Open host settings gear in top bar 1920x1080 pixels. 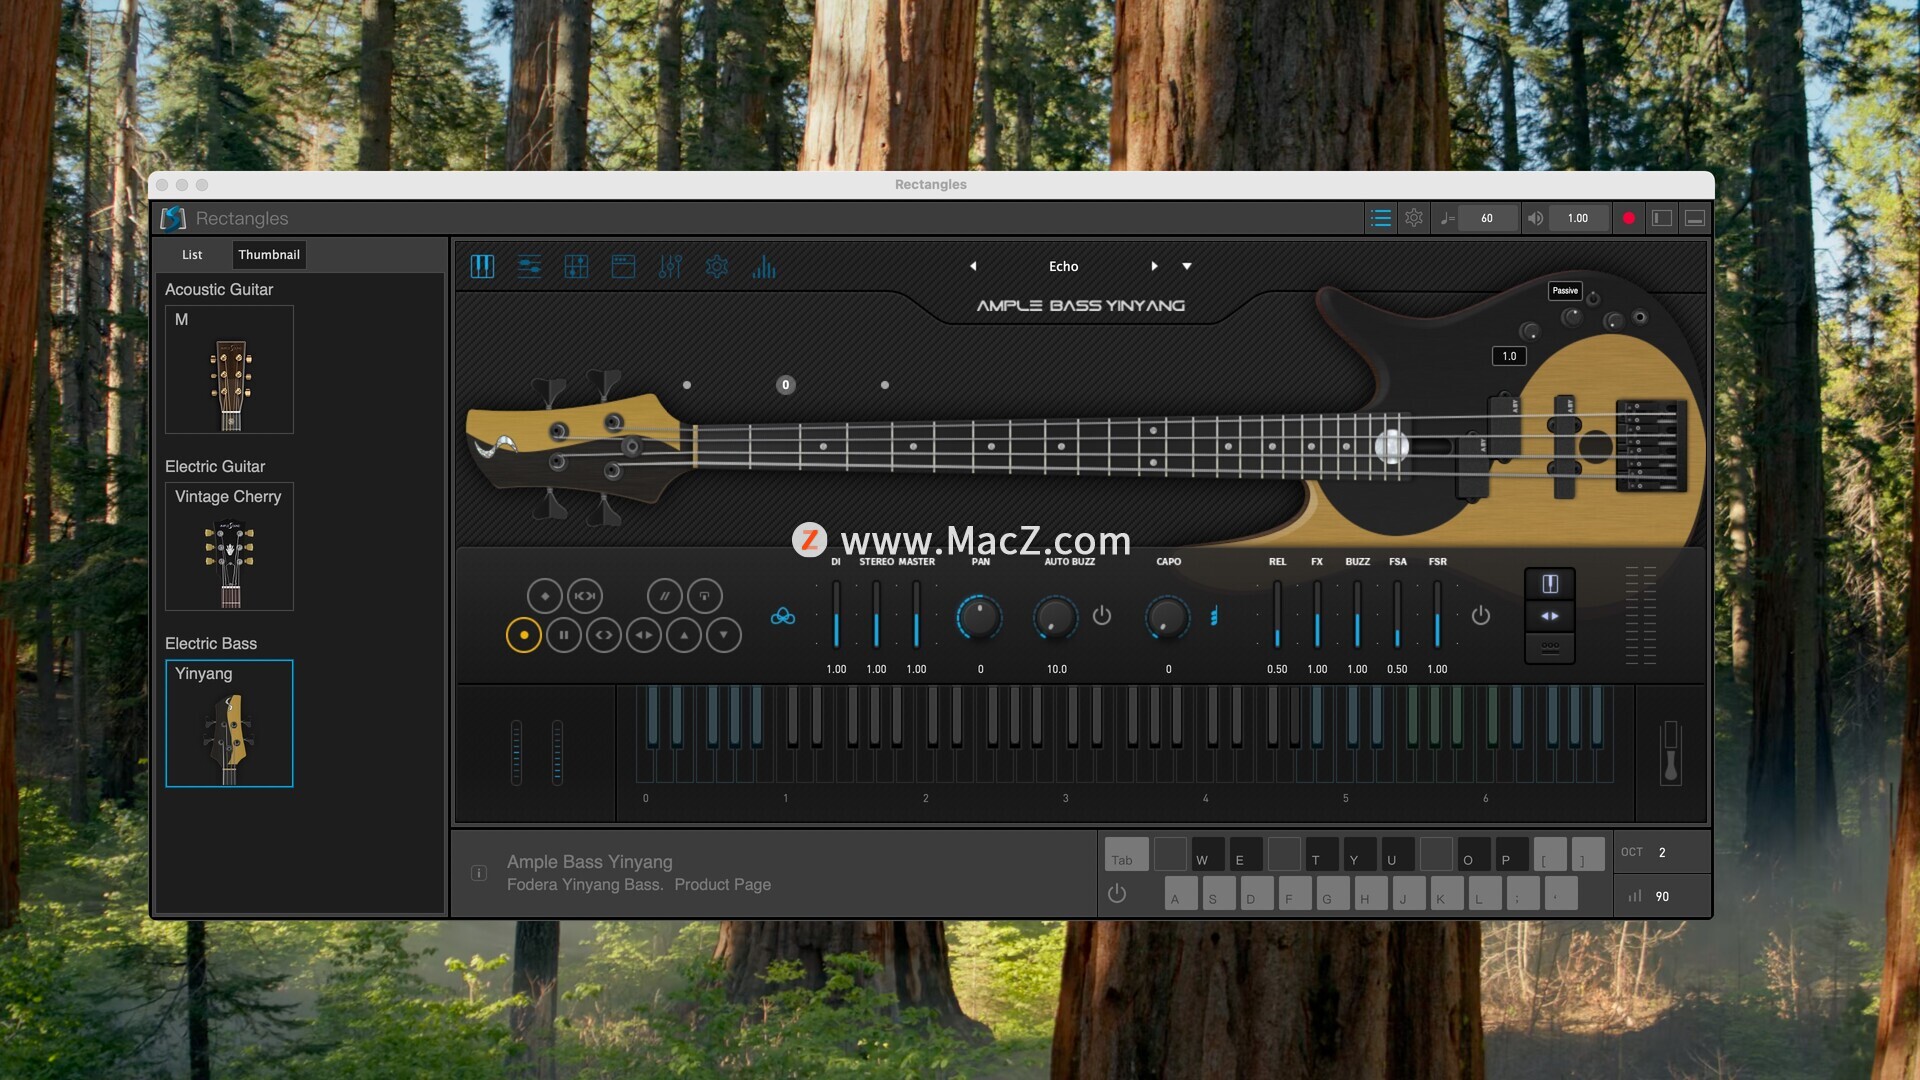[1414, 218]
